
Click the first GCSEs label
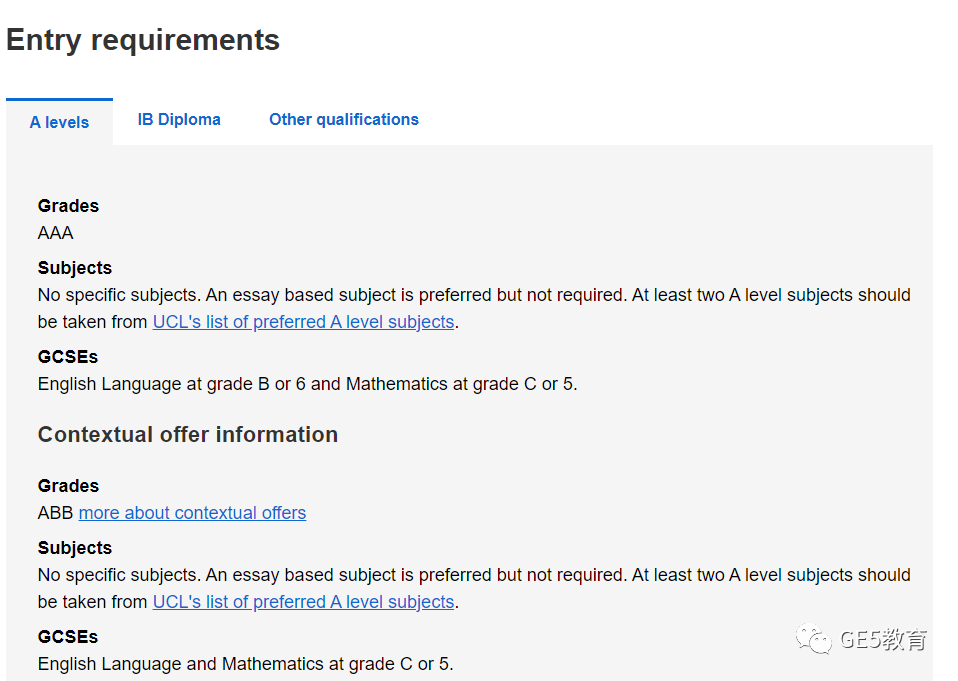(x=68, y=357)
